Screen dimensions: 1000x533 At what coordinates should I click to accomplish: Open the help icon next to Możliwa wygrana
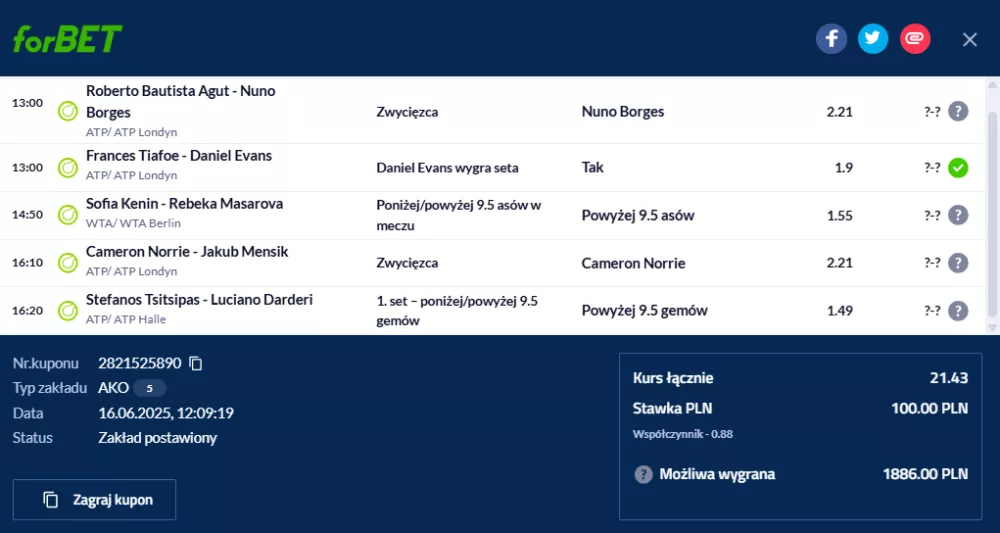pyautogui.click(x=643, y=474)
